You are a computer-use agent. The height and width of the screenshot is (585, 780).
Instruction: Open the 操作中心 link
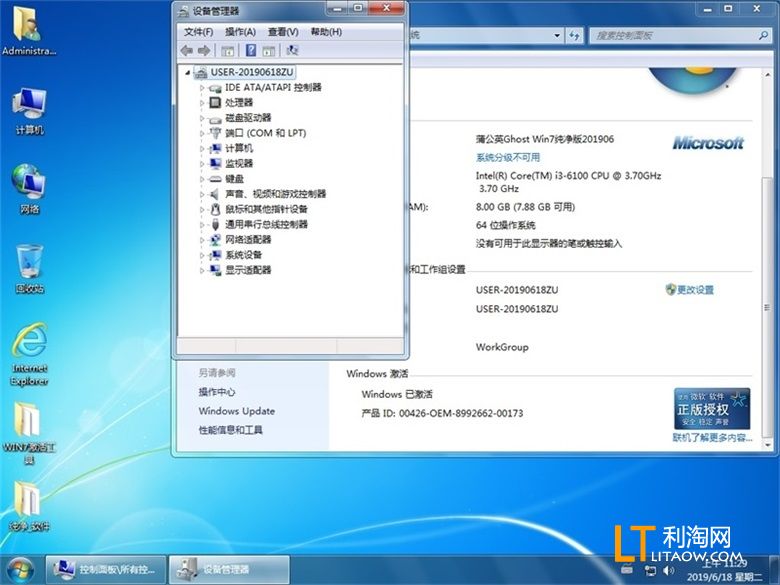pos(216,392)
